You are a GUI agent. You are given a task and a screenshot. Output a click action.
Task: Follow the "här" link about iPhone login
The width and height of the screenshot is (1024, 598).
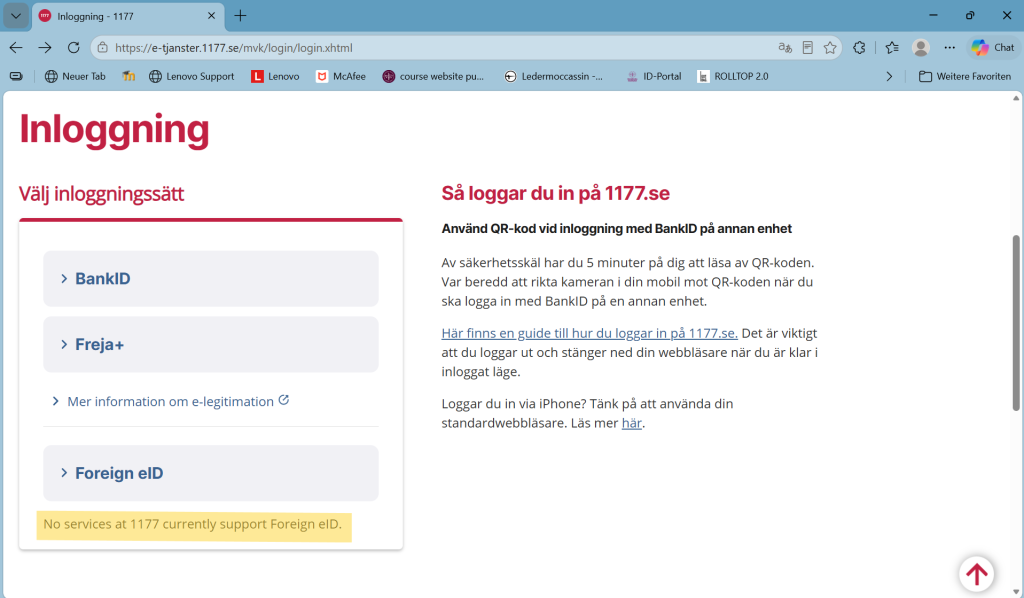coord(632,423)
